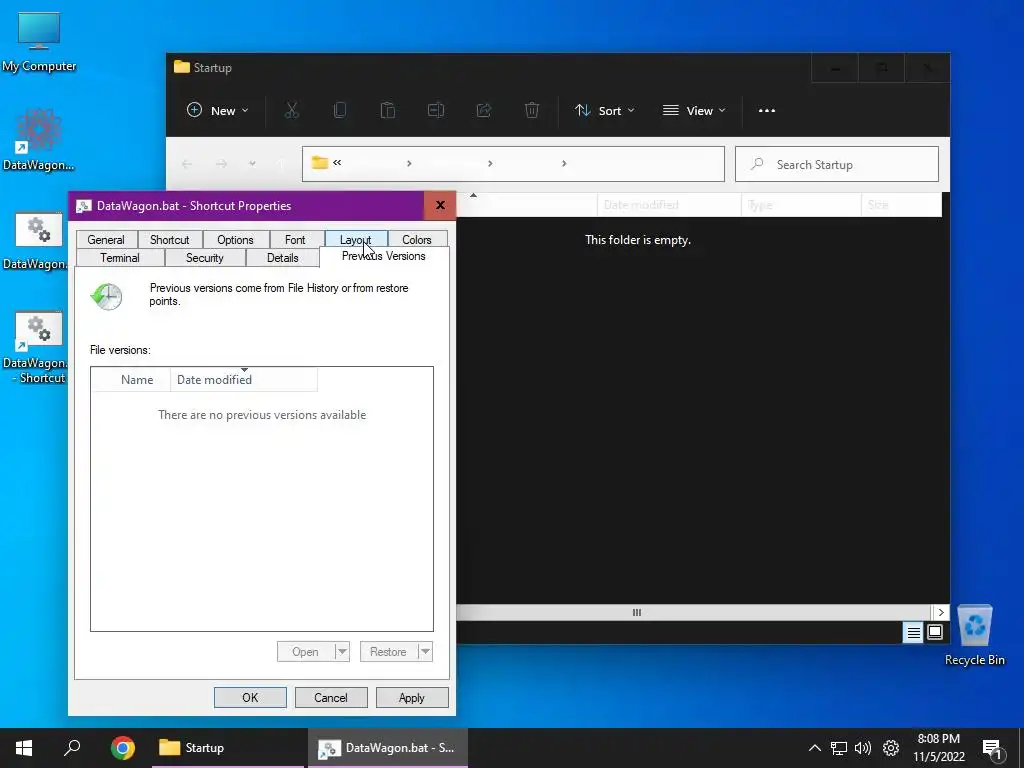
Task: Click the Forward arrow in Startup window
Action: pyautogui.click(x=221, y=164)
